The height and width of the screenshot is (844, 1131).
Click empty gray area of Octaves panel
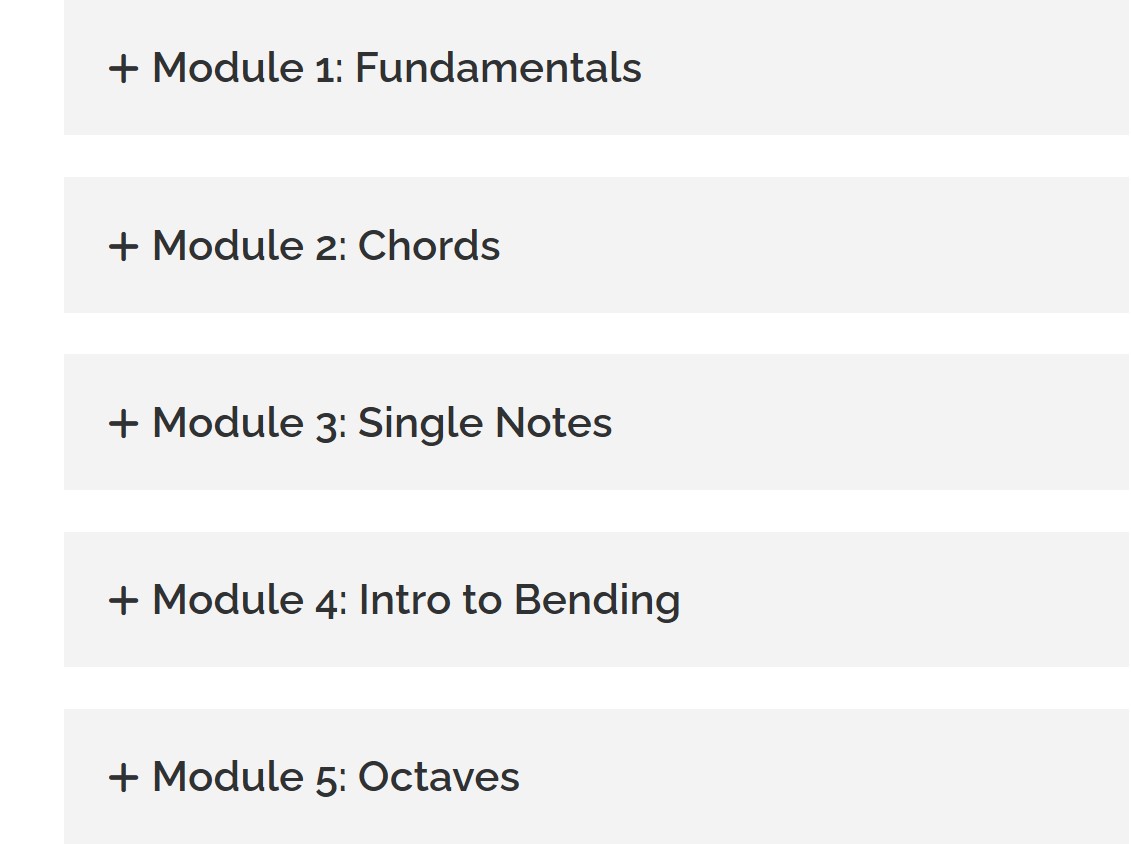(x=822, y=777)
